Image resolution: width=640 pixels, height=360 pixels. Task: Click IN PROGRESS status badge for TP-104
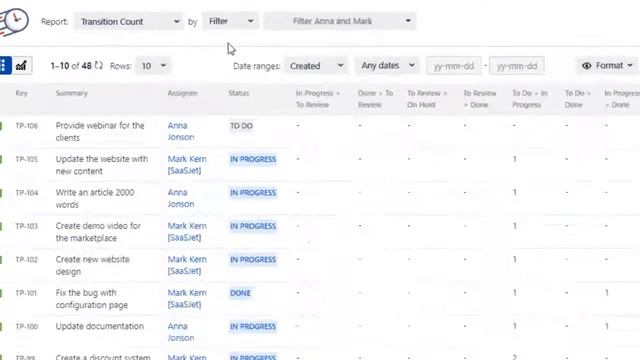pos(253,193)
